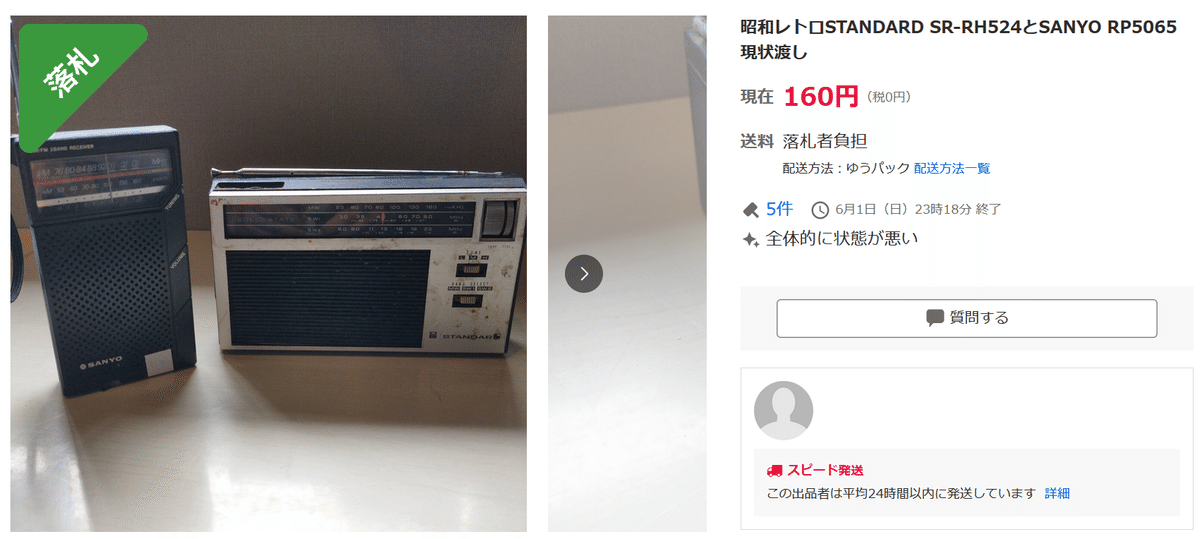The height and width of the screenshot is (539, 1200).
Task: Click the スピード発送 label
Action: [x=825, y=470]
